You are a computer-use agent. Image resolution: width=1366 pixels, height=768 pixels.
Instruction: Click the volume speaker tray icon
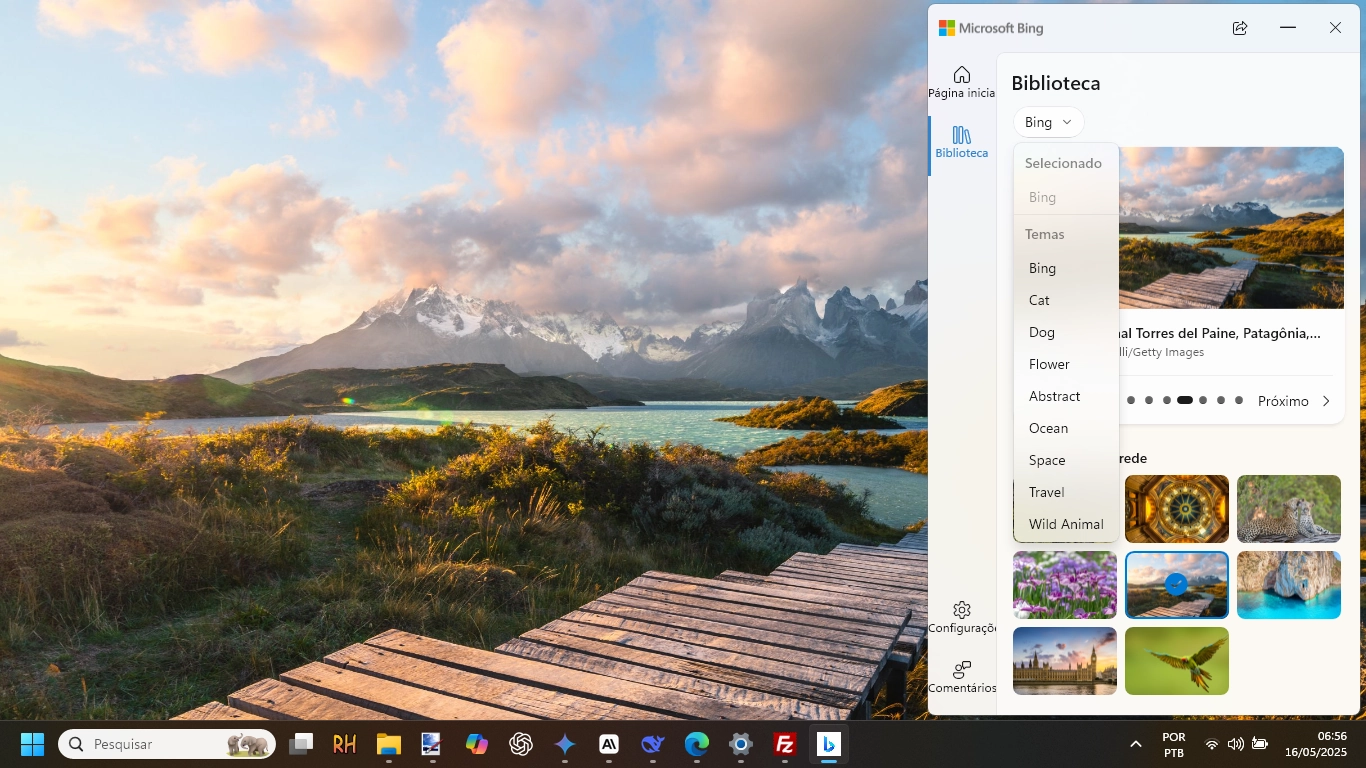tap(1236, 744)
